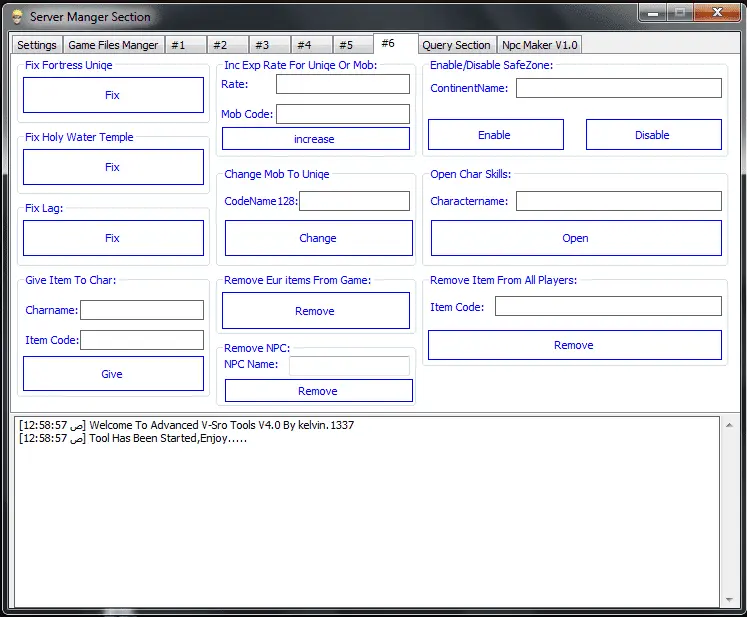Focus the Mob Code input field
Screen dimensions: 747x617
(x=343, y=114)
